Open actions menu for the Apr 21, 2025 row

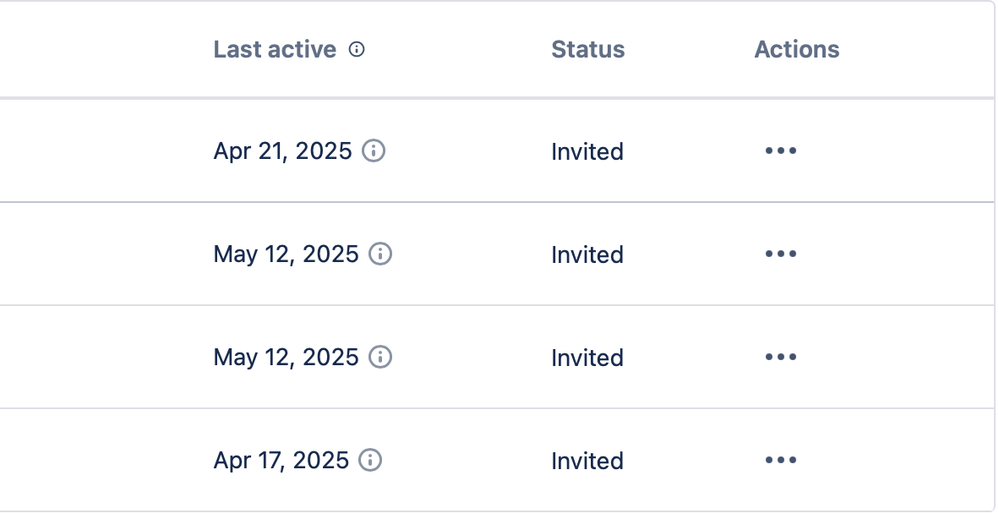[780, 151]
